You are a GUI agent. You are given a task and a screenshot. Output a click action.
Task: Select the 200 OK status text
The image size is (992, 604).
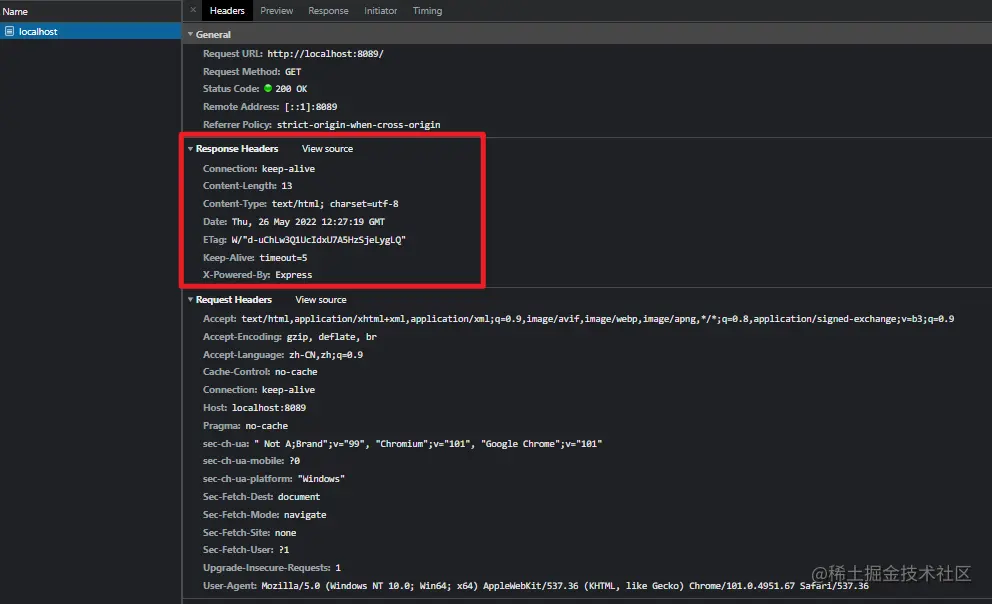(x=291, y=89)
